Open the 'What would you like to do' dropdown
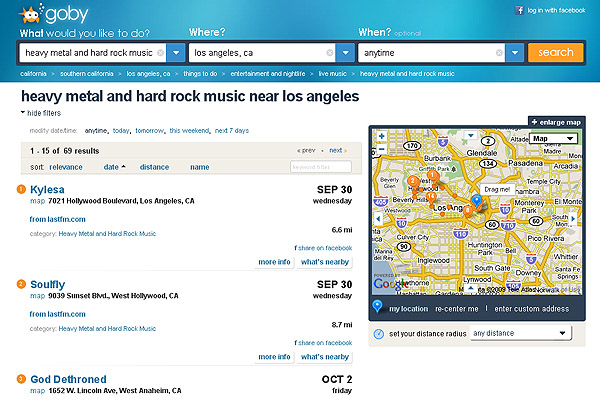 176,53
